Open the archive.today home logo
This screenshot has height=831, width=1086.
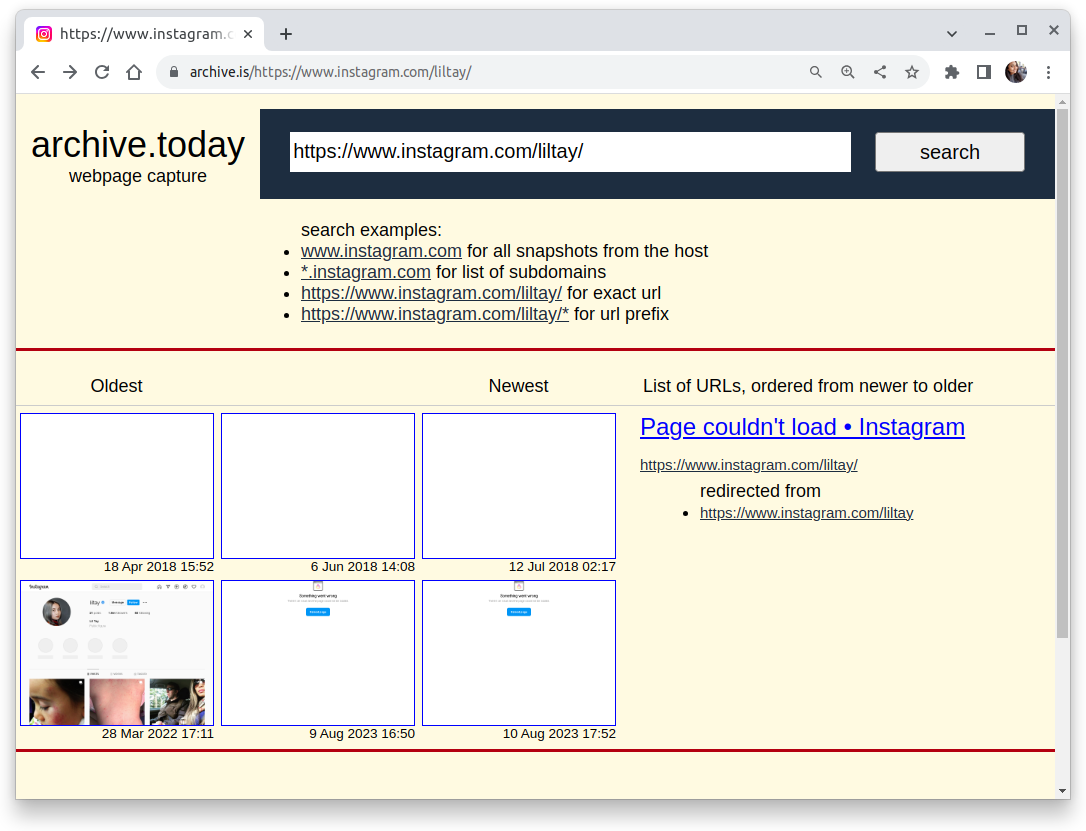(138, 145)
